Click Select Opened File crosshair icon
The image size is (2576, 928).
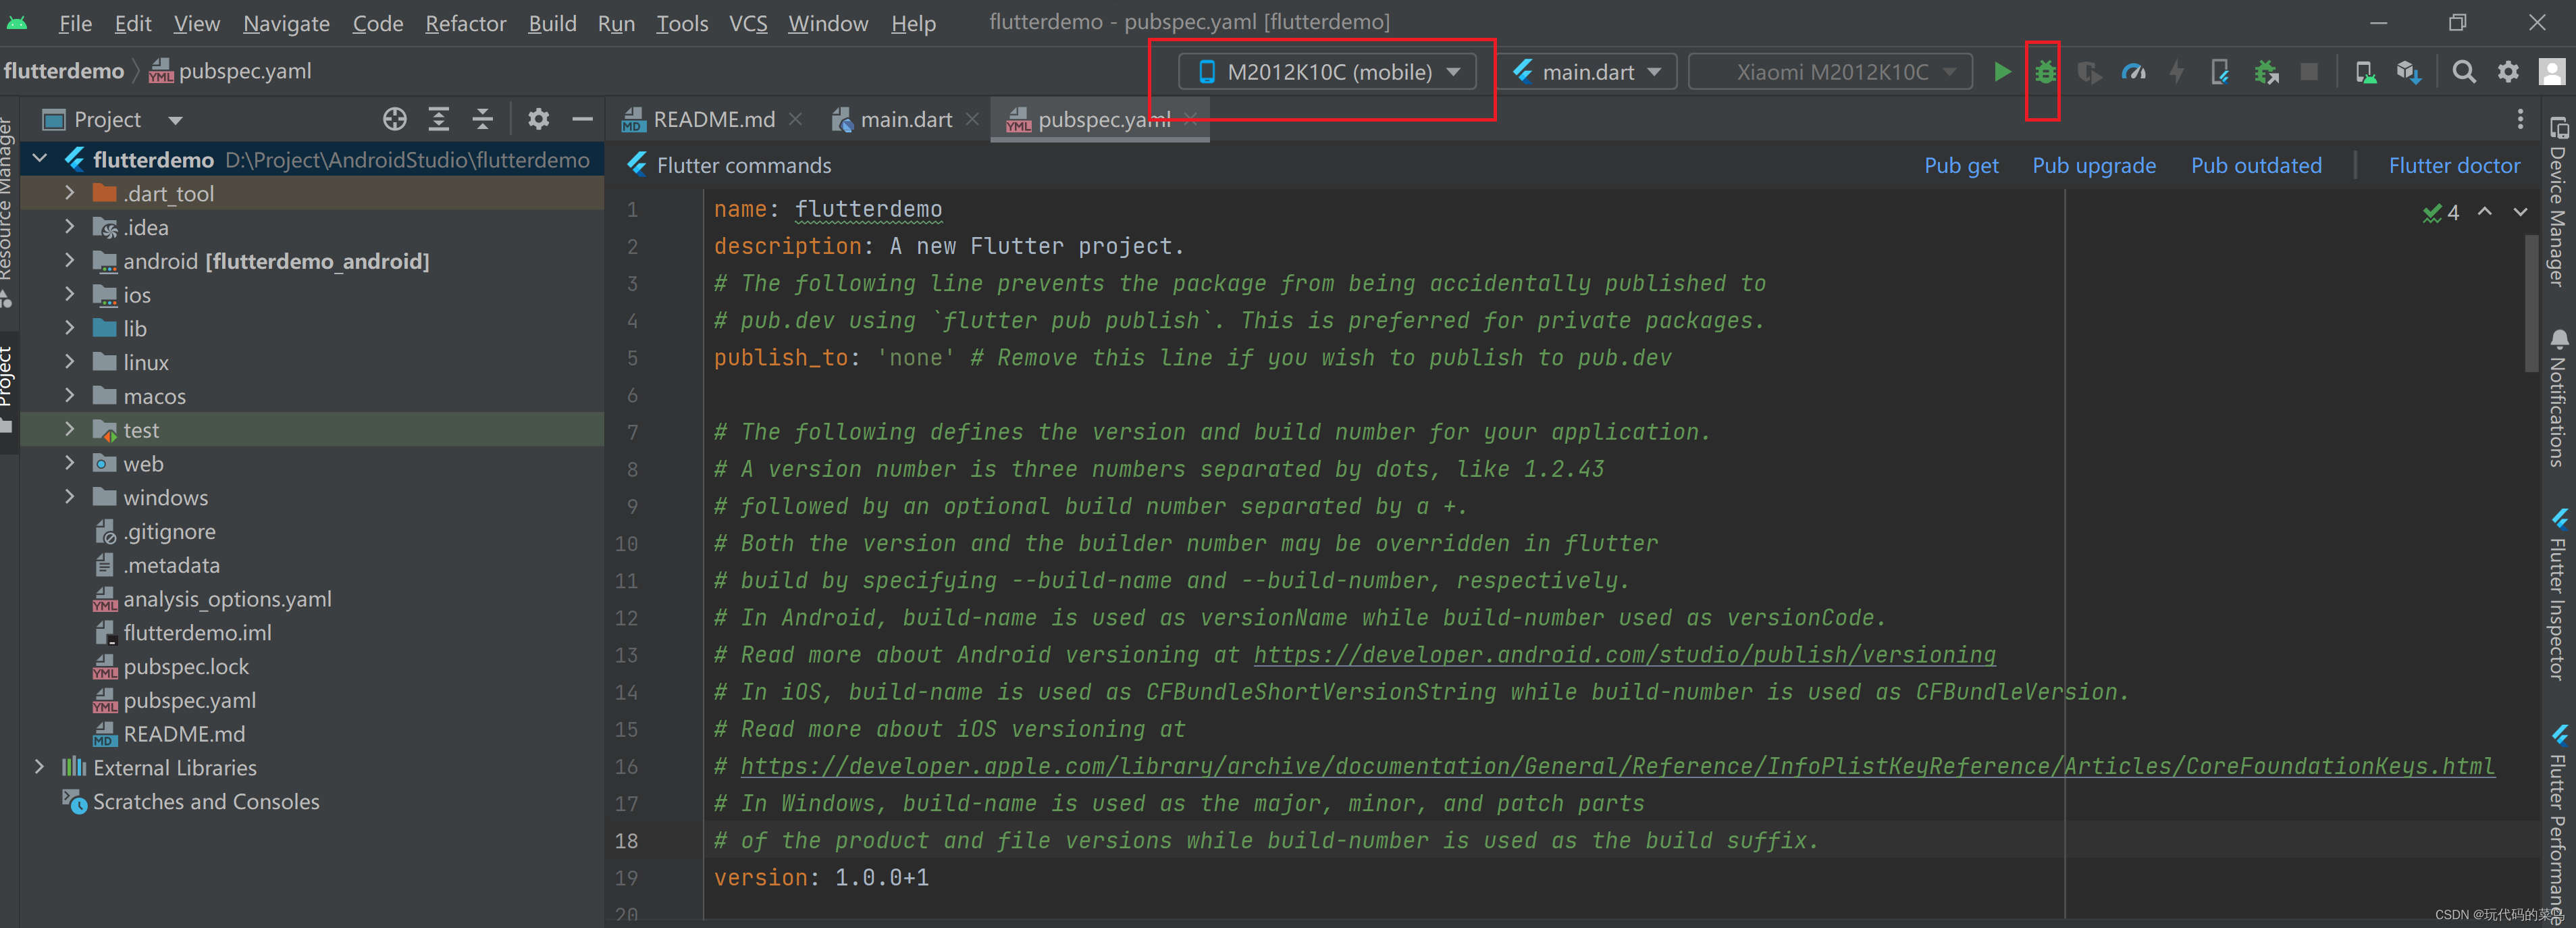click(394, 120)
